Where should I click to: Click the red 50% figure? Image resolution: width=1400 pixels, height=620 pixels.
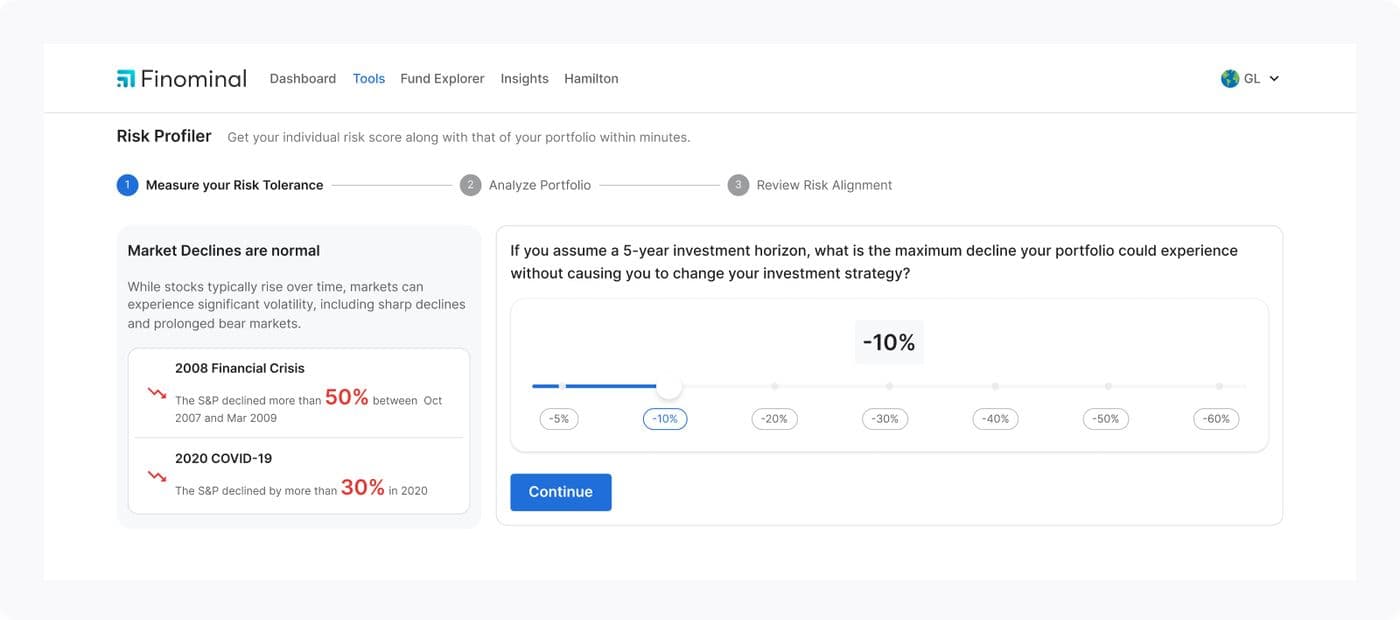click(347, 397)
